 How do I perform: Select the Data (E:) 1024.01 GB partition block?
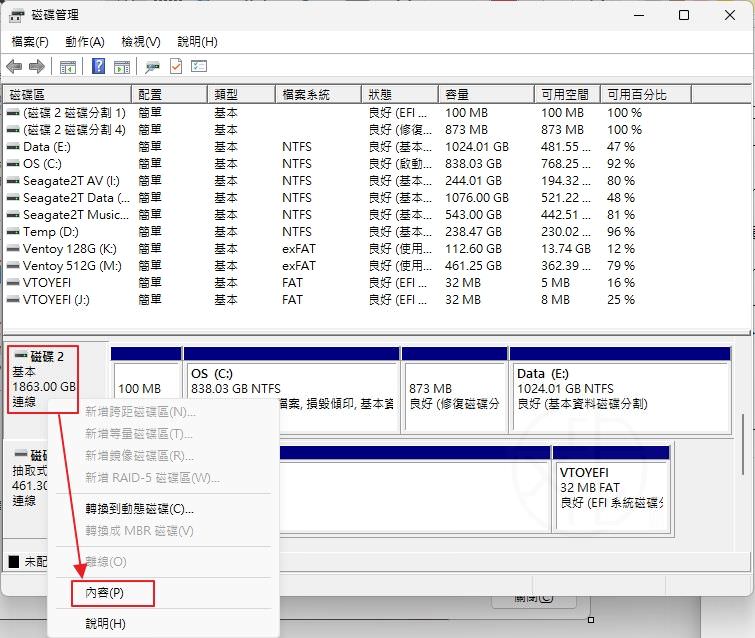coord(620,390)
